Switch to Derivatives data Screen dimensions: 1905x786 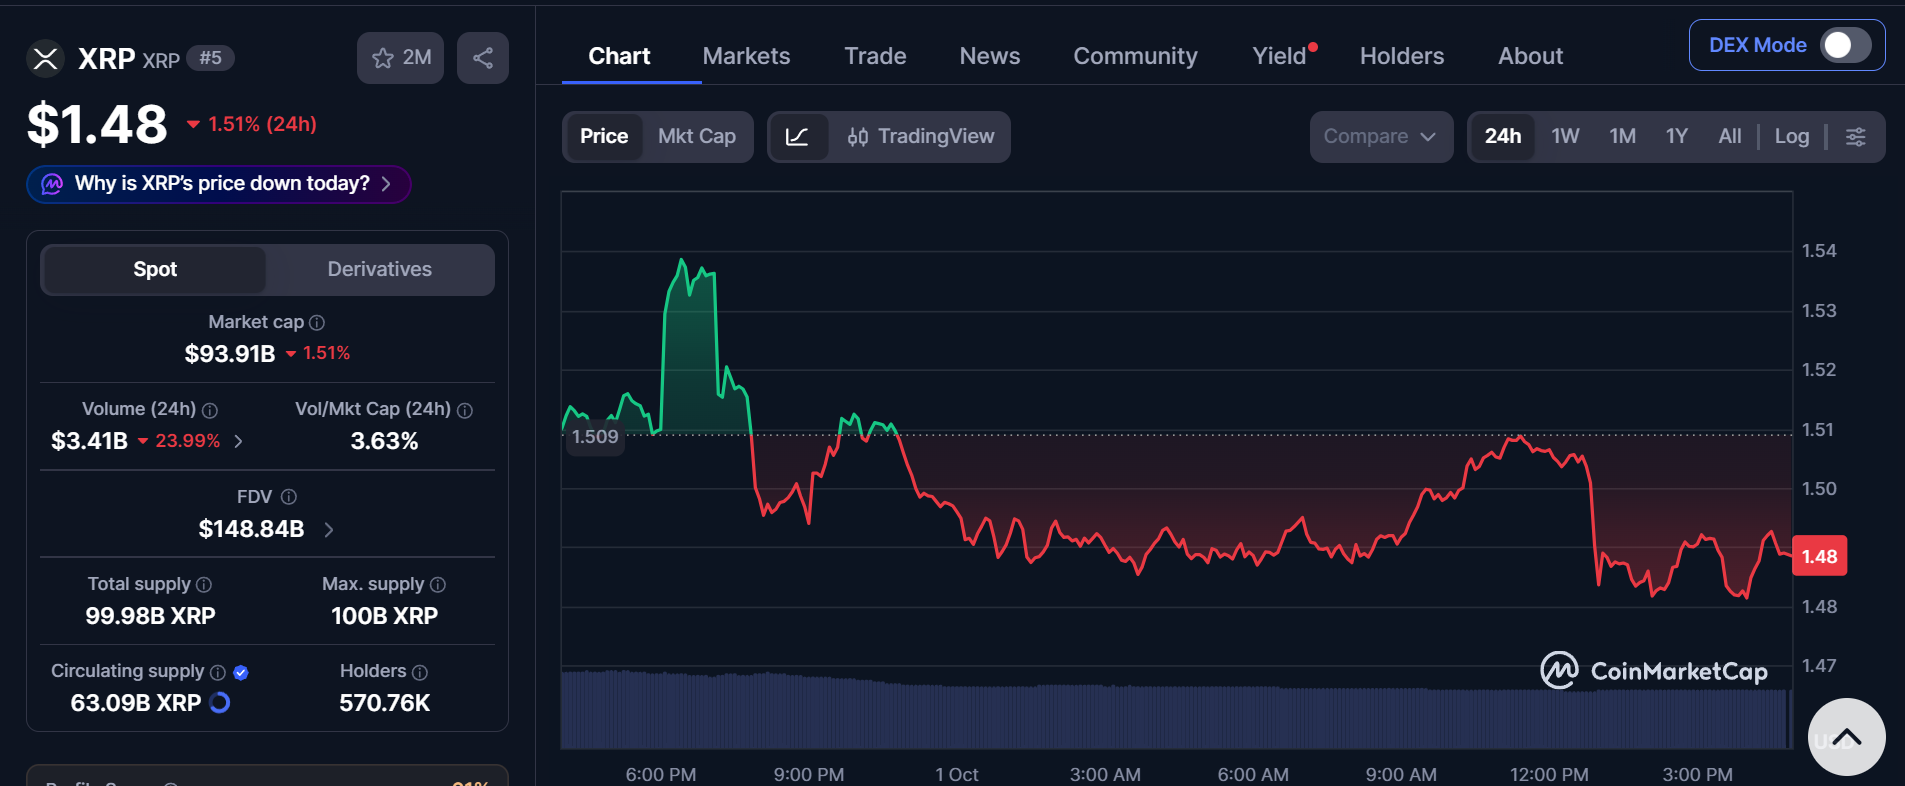click(380, 270)
